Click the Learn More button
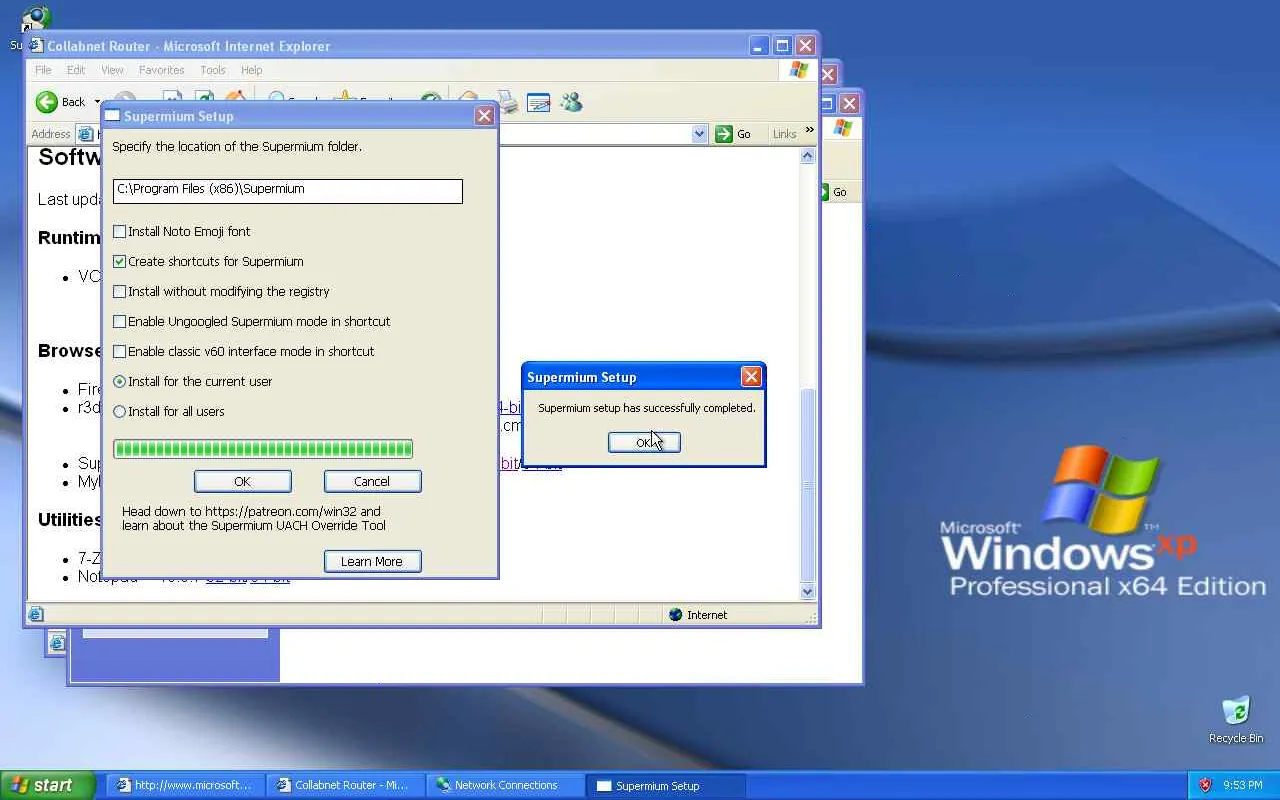This screenshot has height=800, width=1280. 372,561
